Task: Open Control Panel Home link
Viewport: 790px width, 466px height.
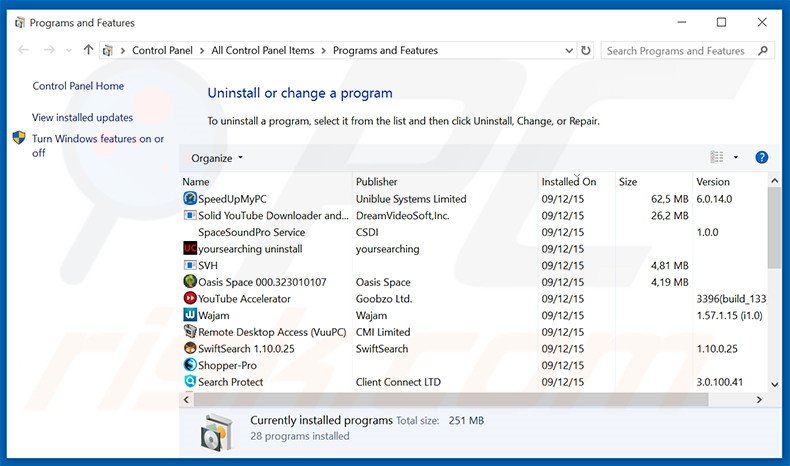Action: [78, 86]
